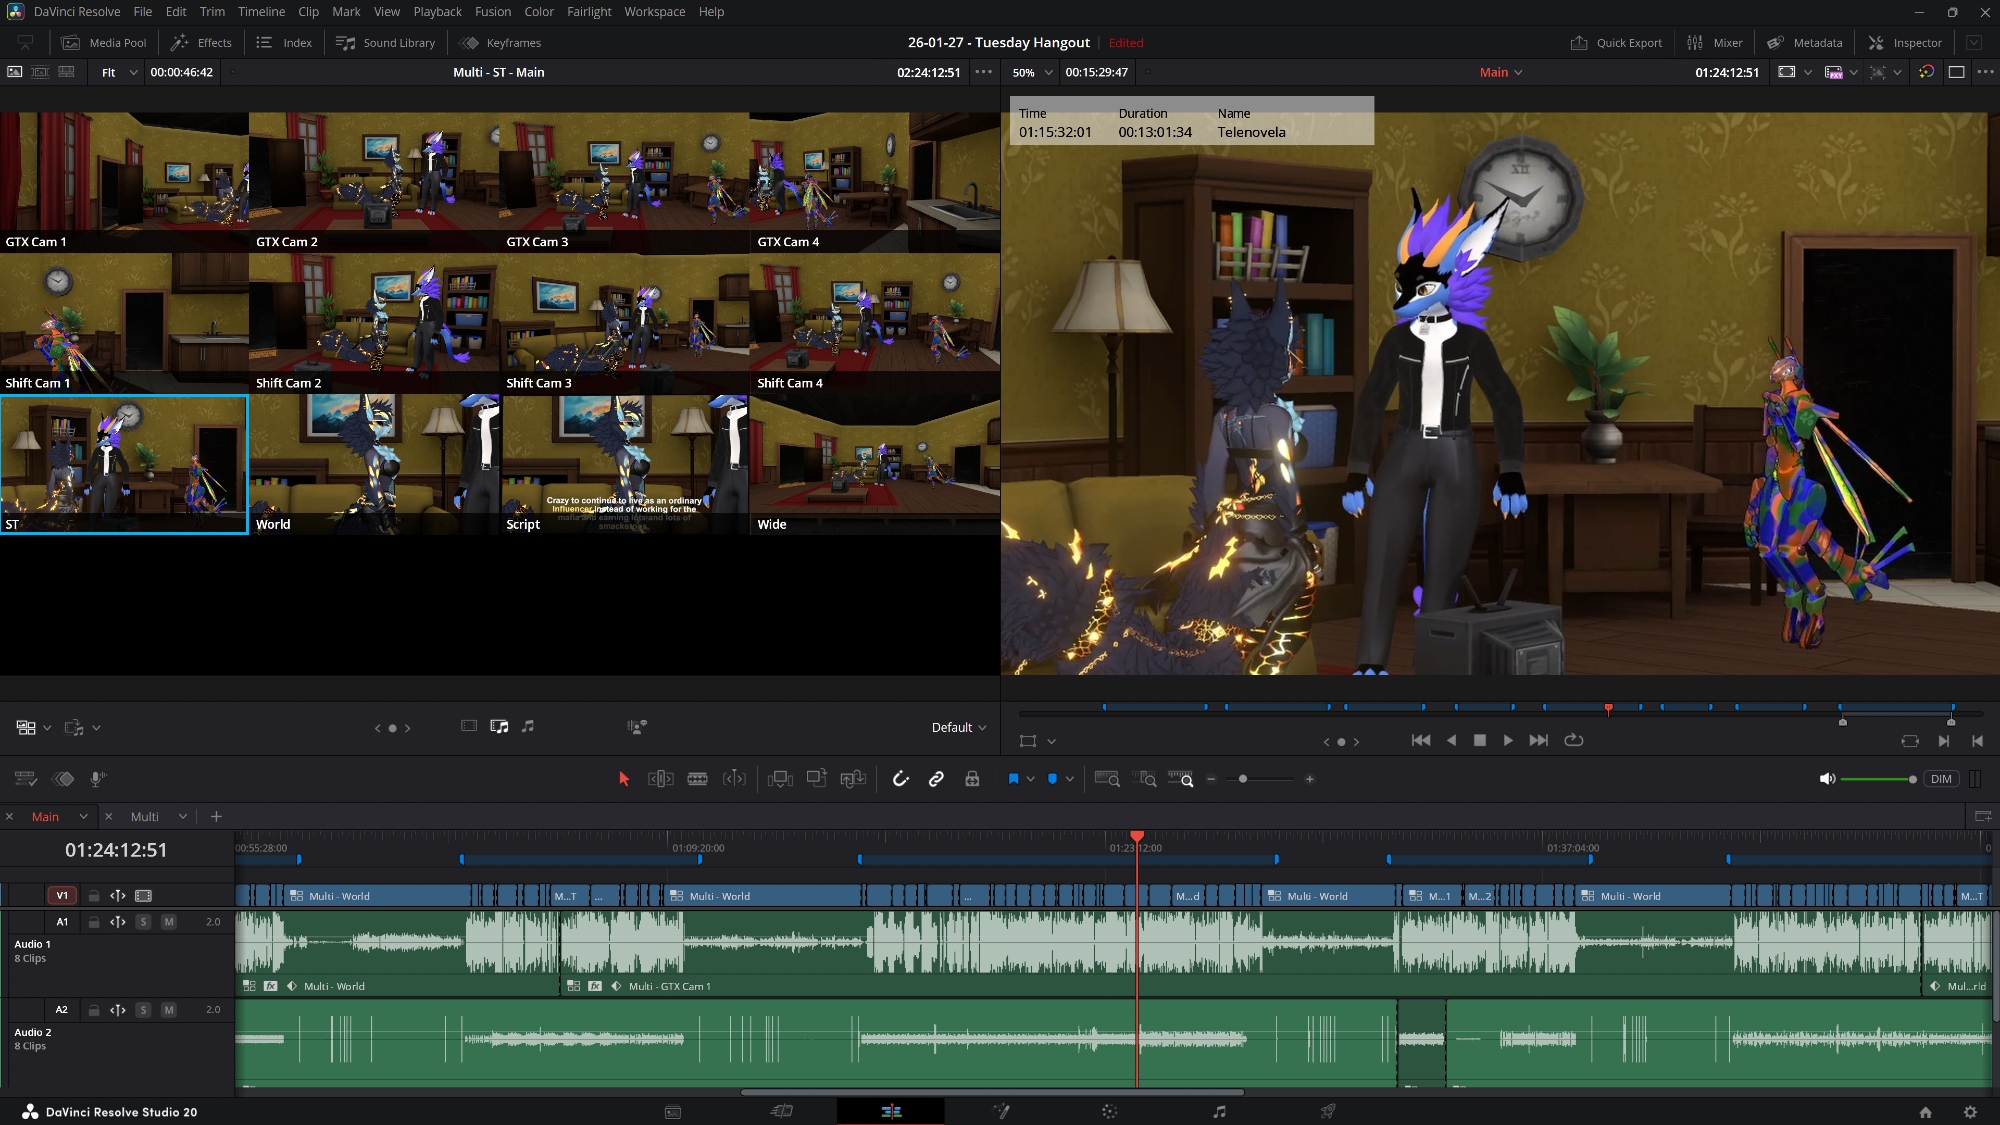
Task: Switch to the Multi timeline tab
Action: click(145, 816)
